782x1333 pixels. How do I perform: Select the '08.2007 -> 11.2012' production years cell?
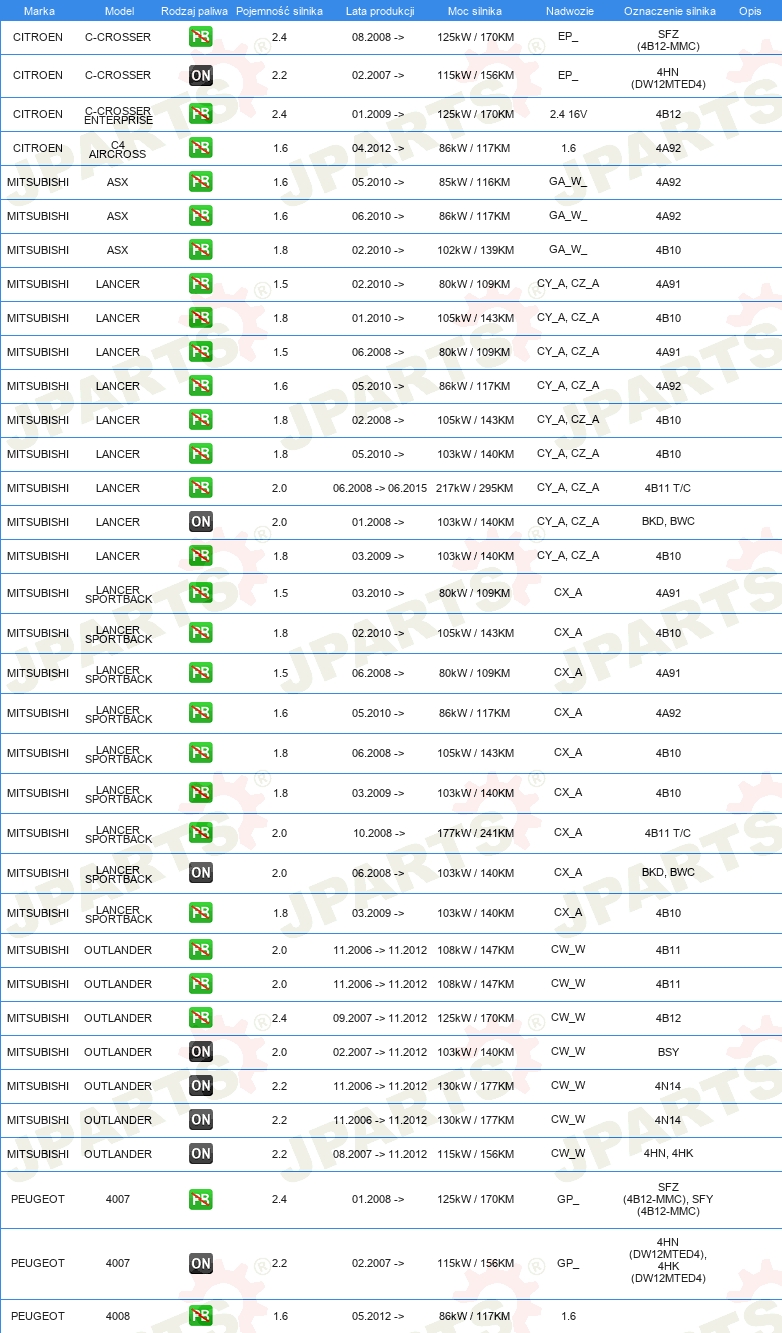coord(380,1154)
